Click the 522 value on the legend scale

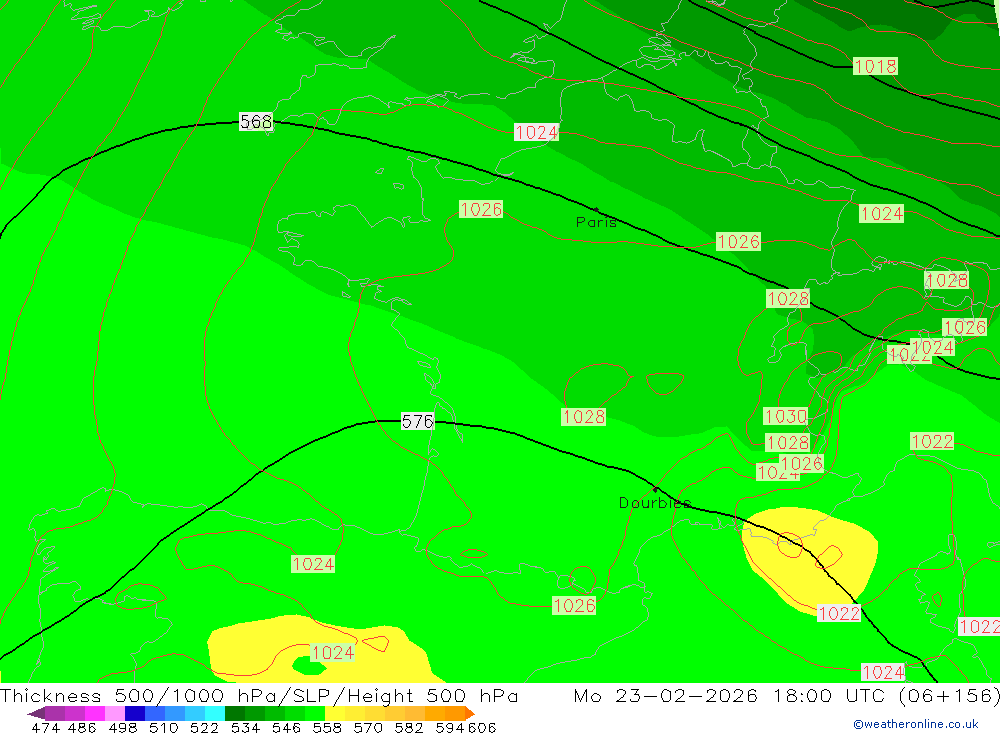click(x=204, y=727)
